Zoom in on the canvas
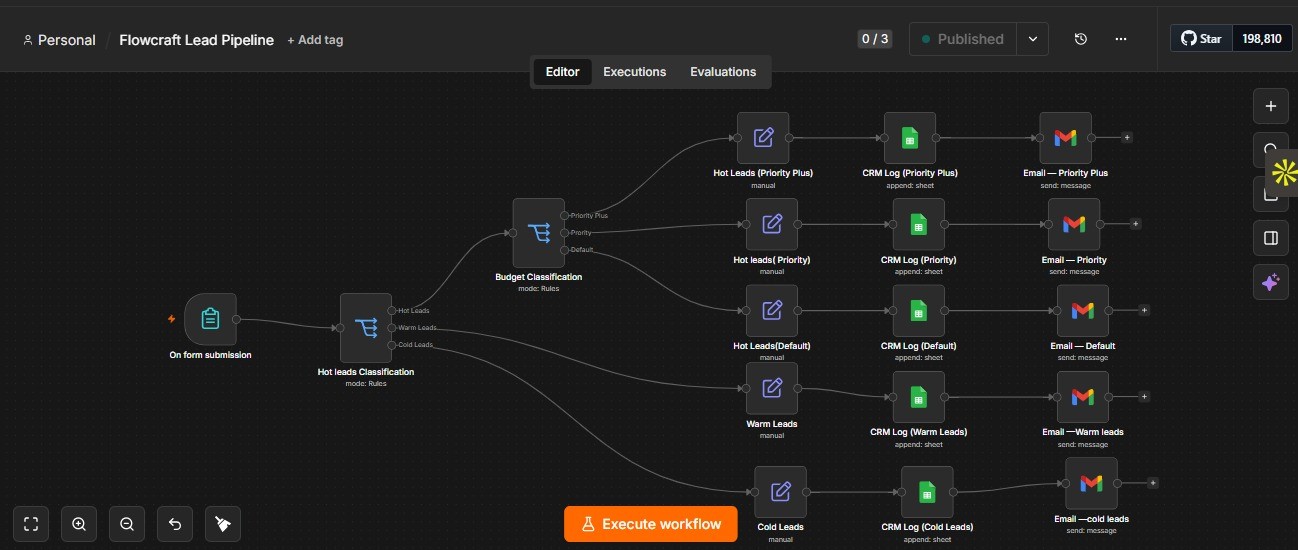This screenshot has width=1298, height=550. tap(79, 523)
